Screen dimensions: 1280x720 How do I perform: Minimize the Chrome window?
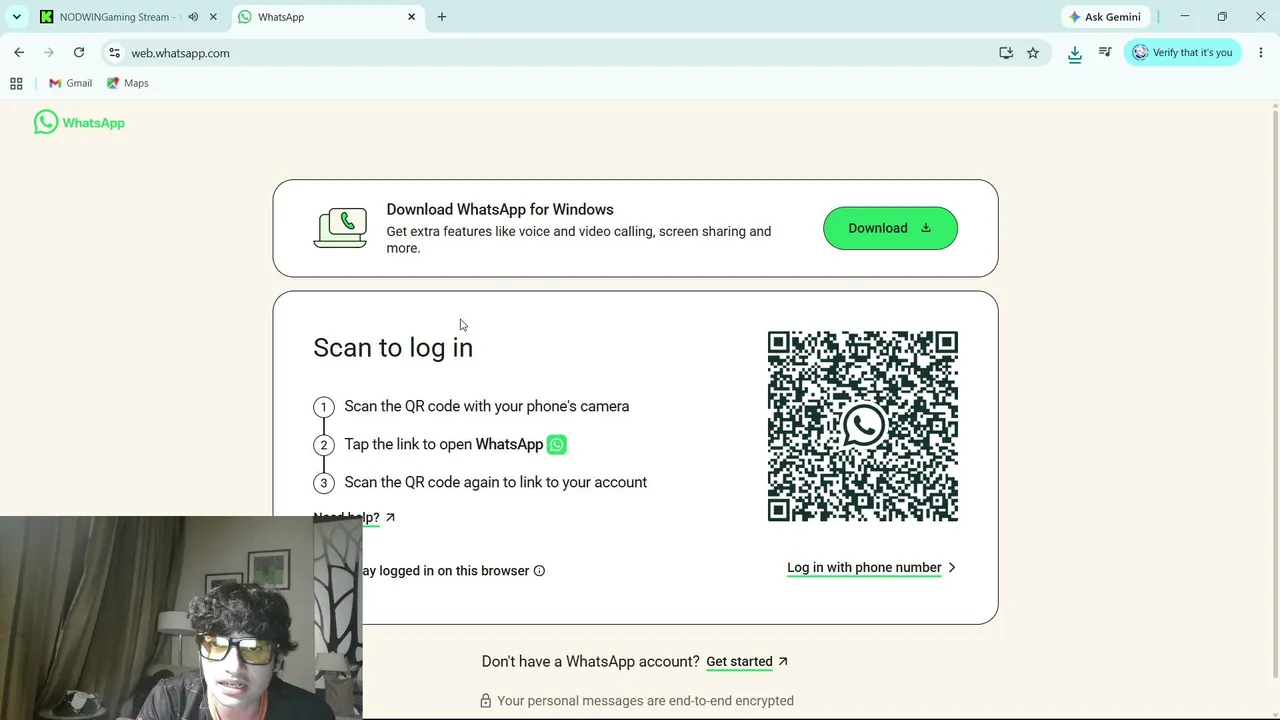[1184, 17]
